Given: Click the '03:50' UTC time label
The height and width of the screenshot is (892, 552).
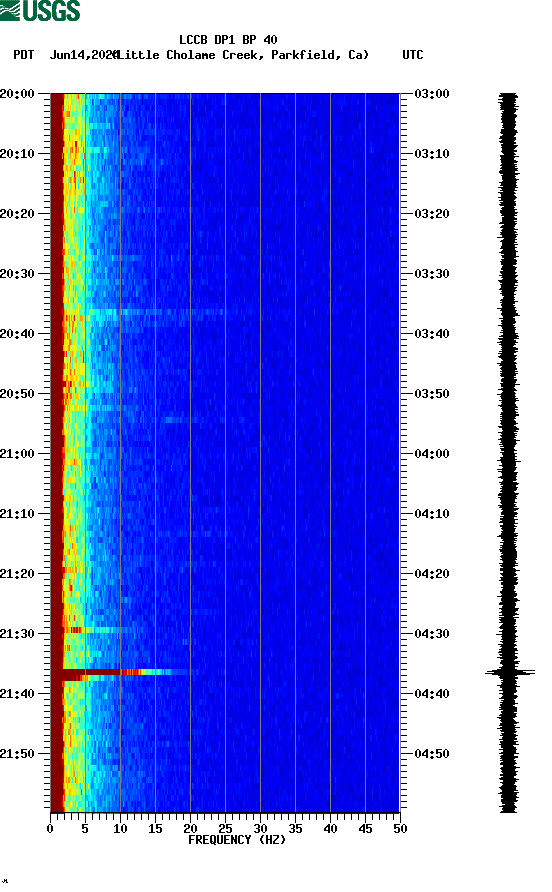Looking at the screenshot, I should coord(432,394).
